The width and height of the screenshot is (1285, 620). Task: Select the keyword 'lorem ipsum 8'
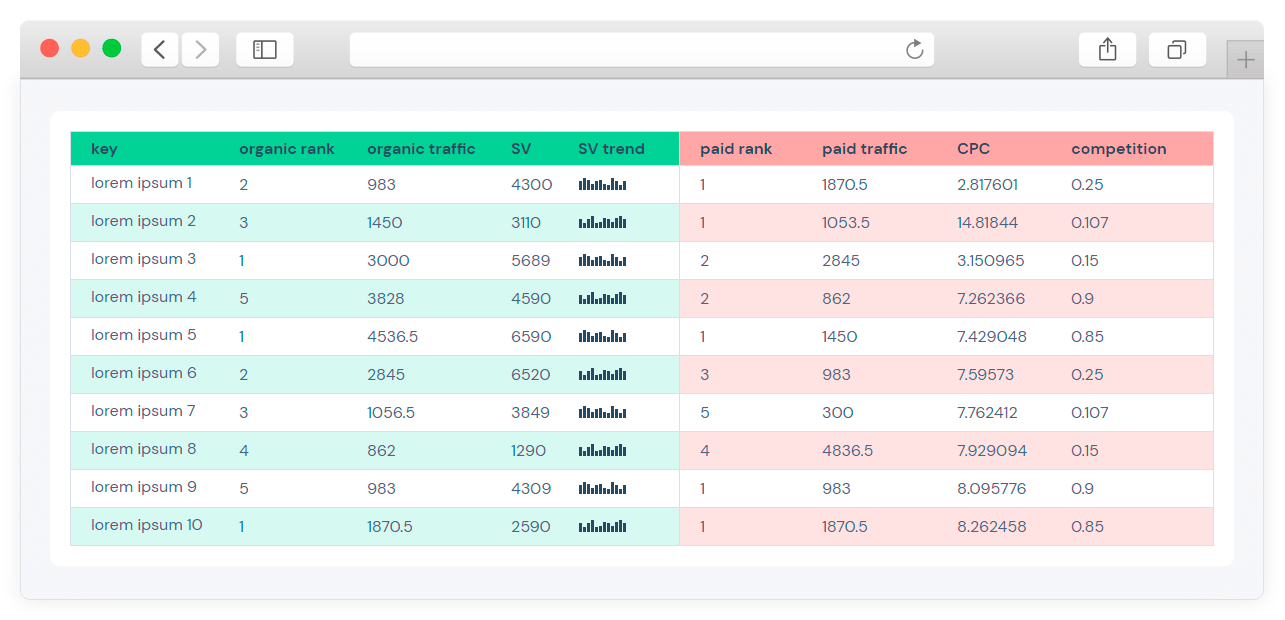pyautogui.click(x=143, y=449)
